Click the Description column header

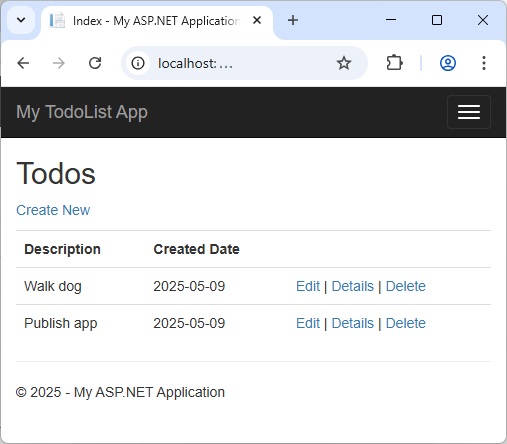click(x=62, y=249)
